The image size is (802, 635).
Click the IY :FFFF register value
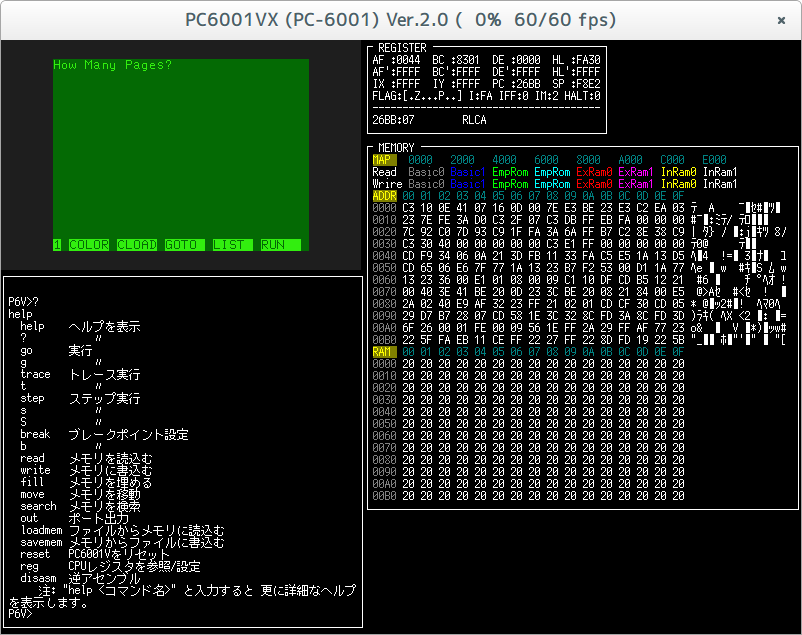point(456,84)
